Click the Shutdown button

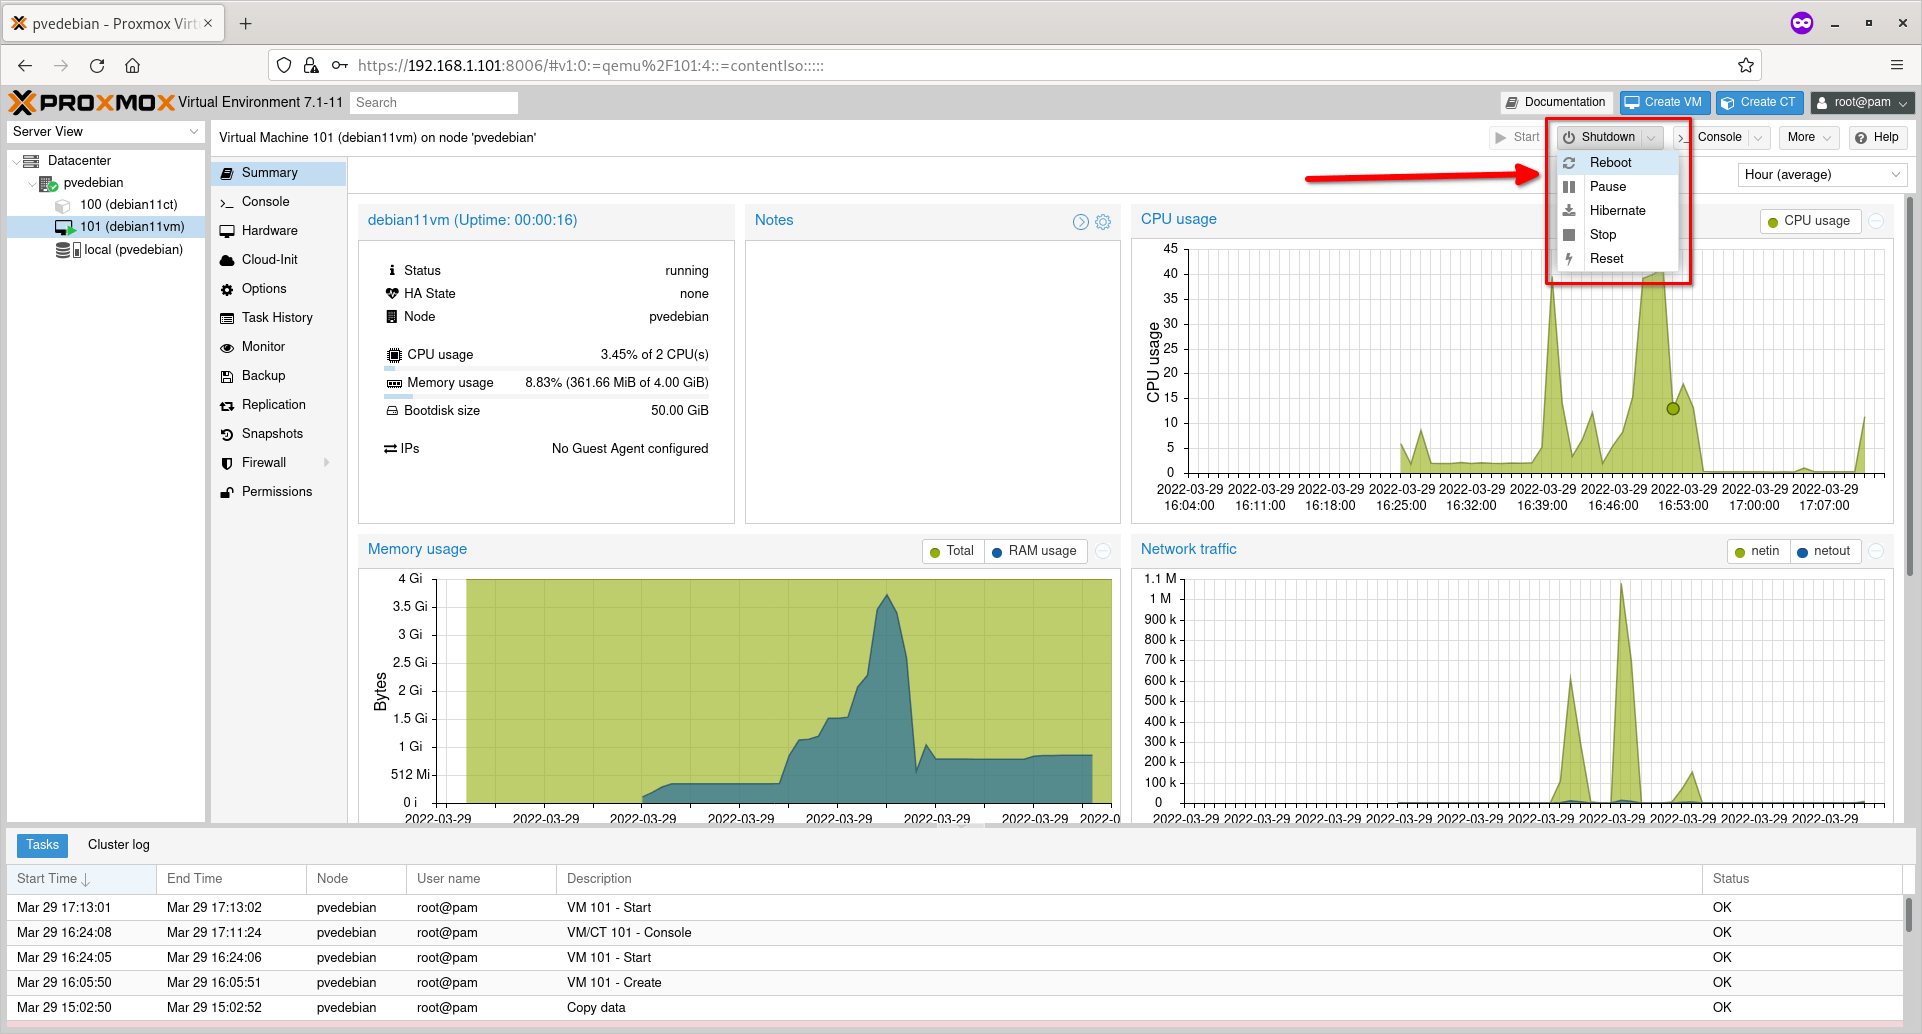pyautogui.click(x=1600, y=137)
